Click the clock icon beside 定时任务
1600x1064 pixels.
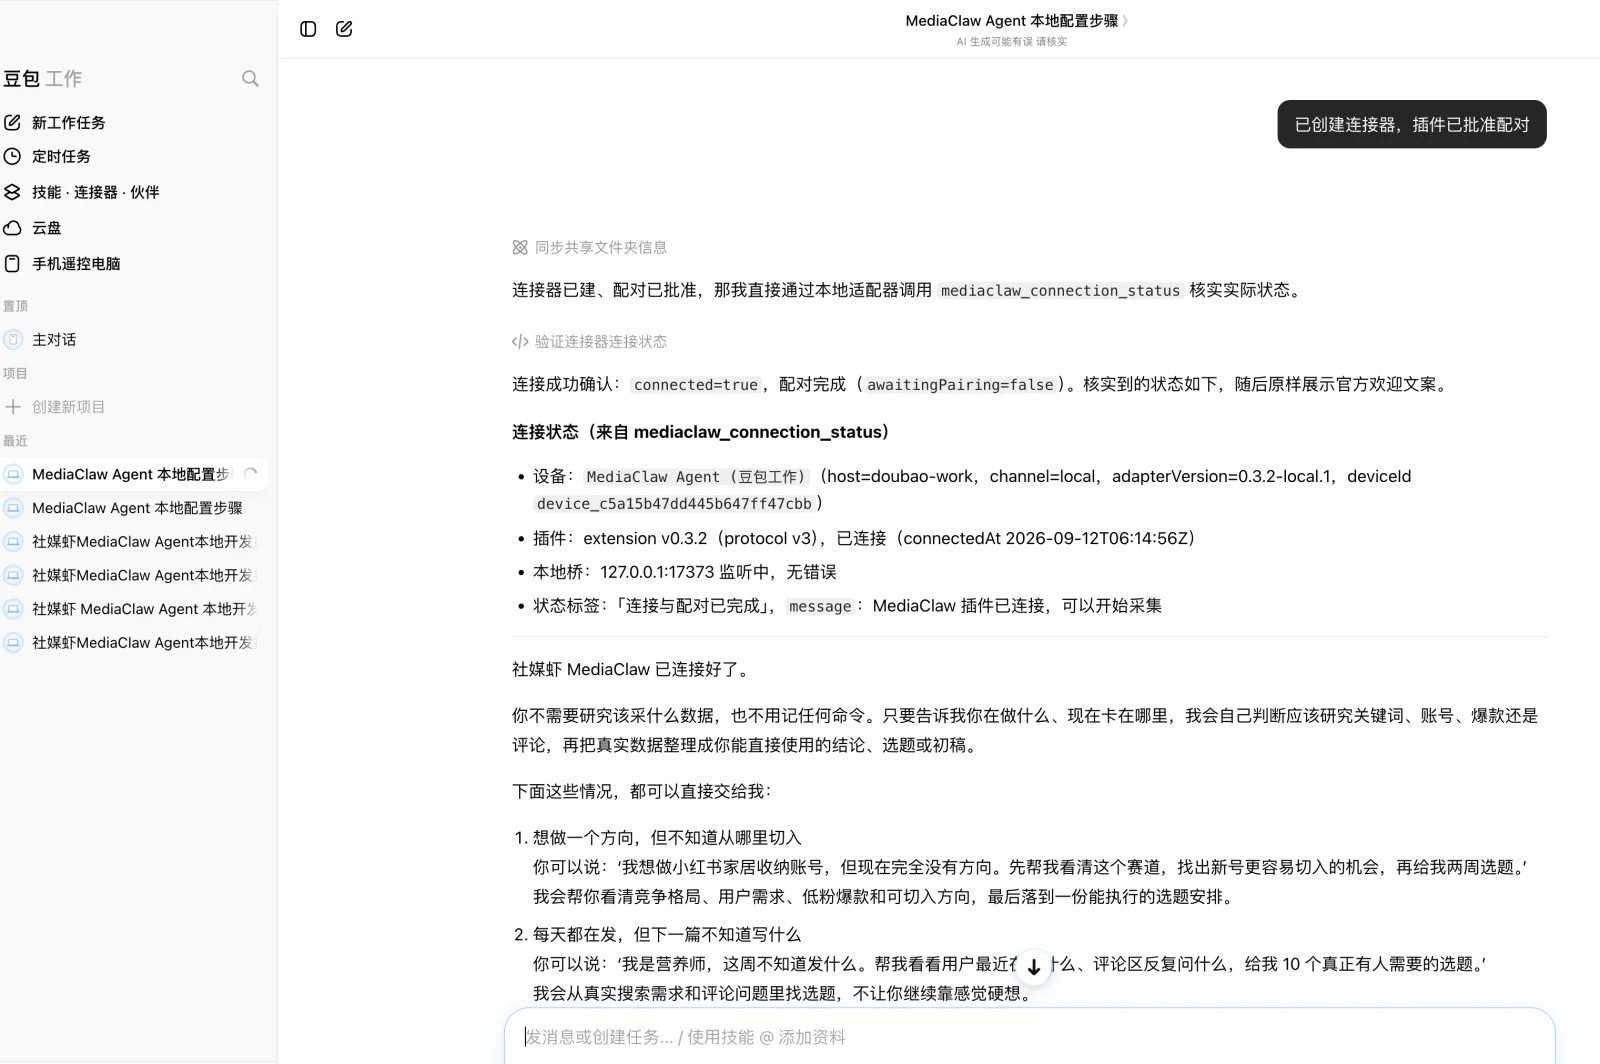pyautogui.click(x=13, y=156)
